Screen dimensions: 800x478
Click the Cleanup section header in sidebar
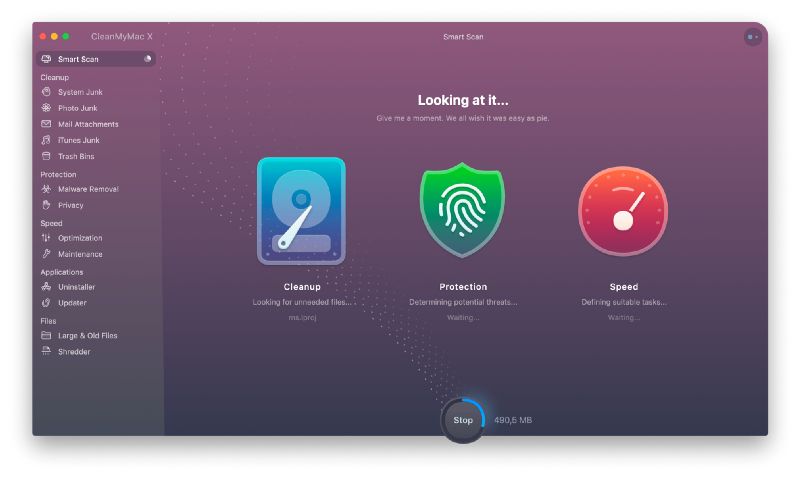[x=55, y=77]
